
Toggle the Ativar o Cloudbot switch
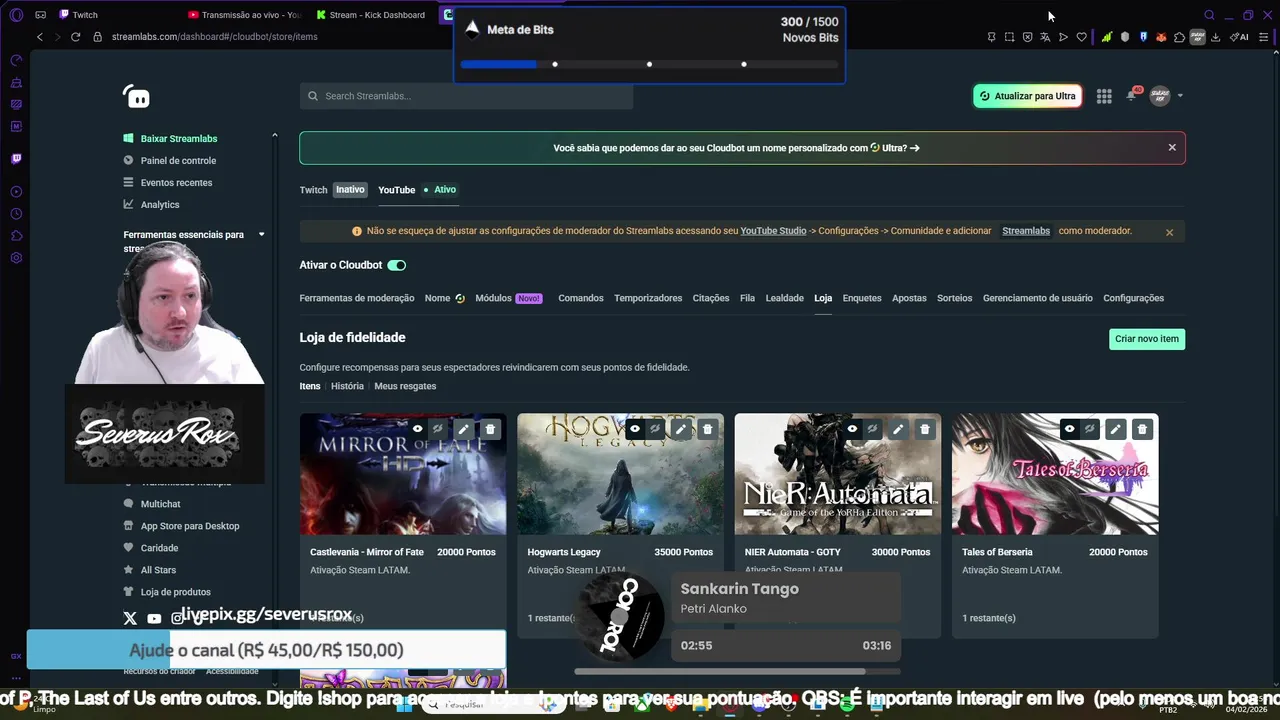pos(397,265)
